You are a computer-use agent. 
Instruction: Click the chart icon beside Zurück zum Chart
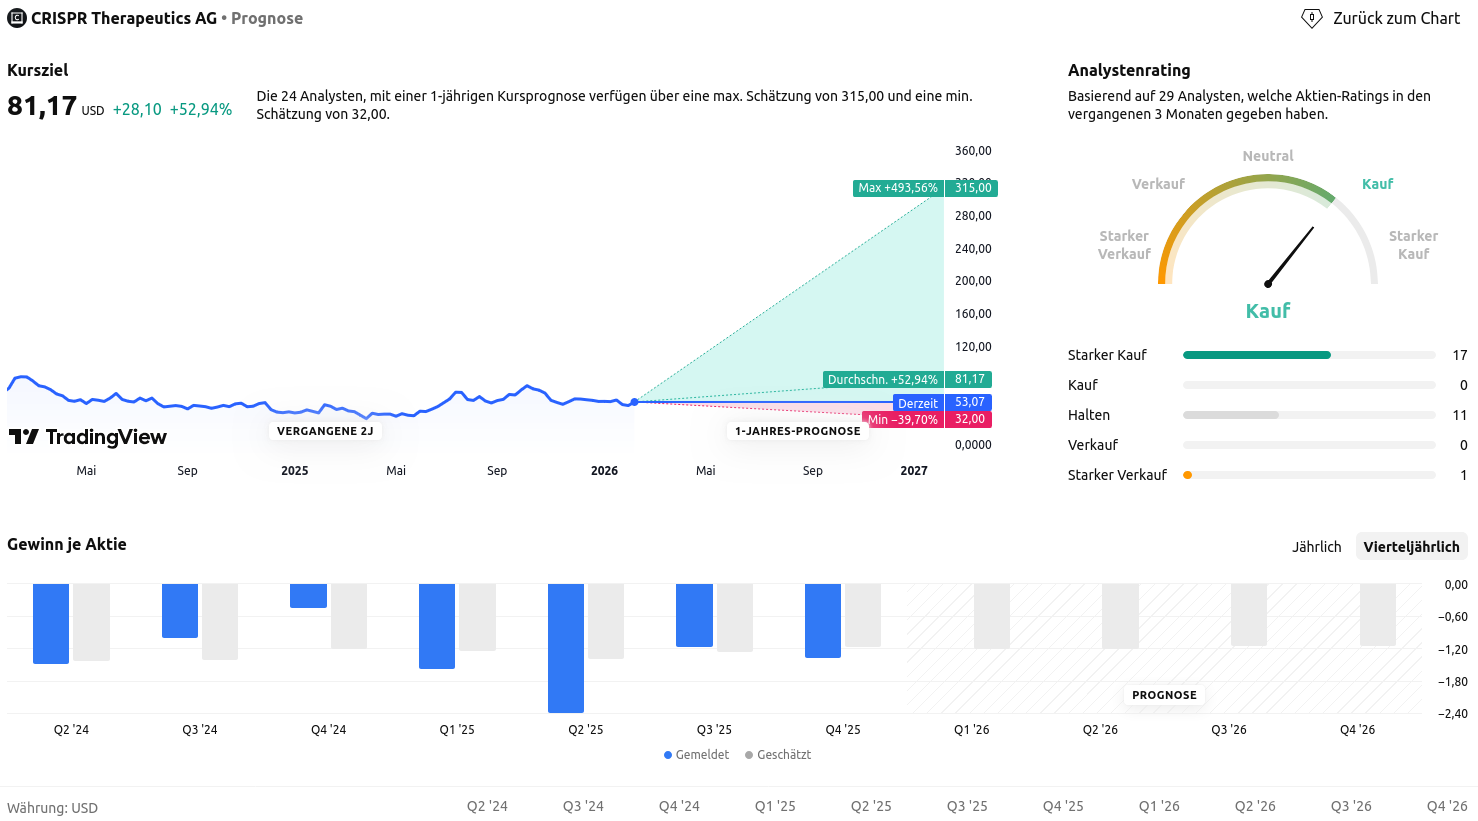(1311, 18)
